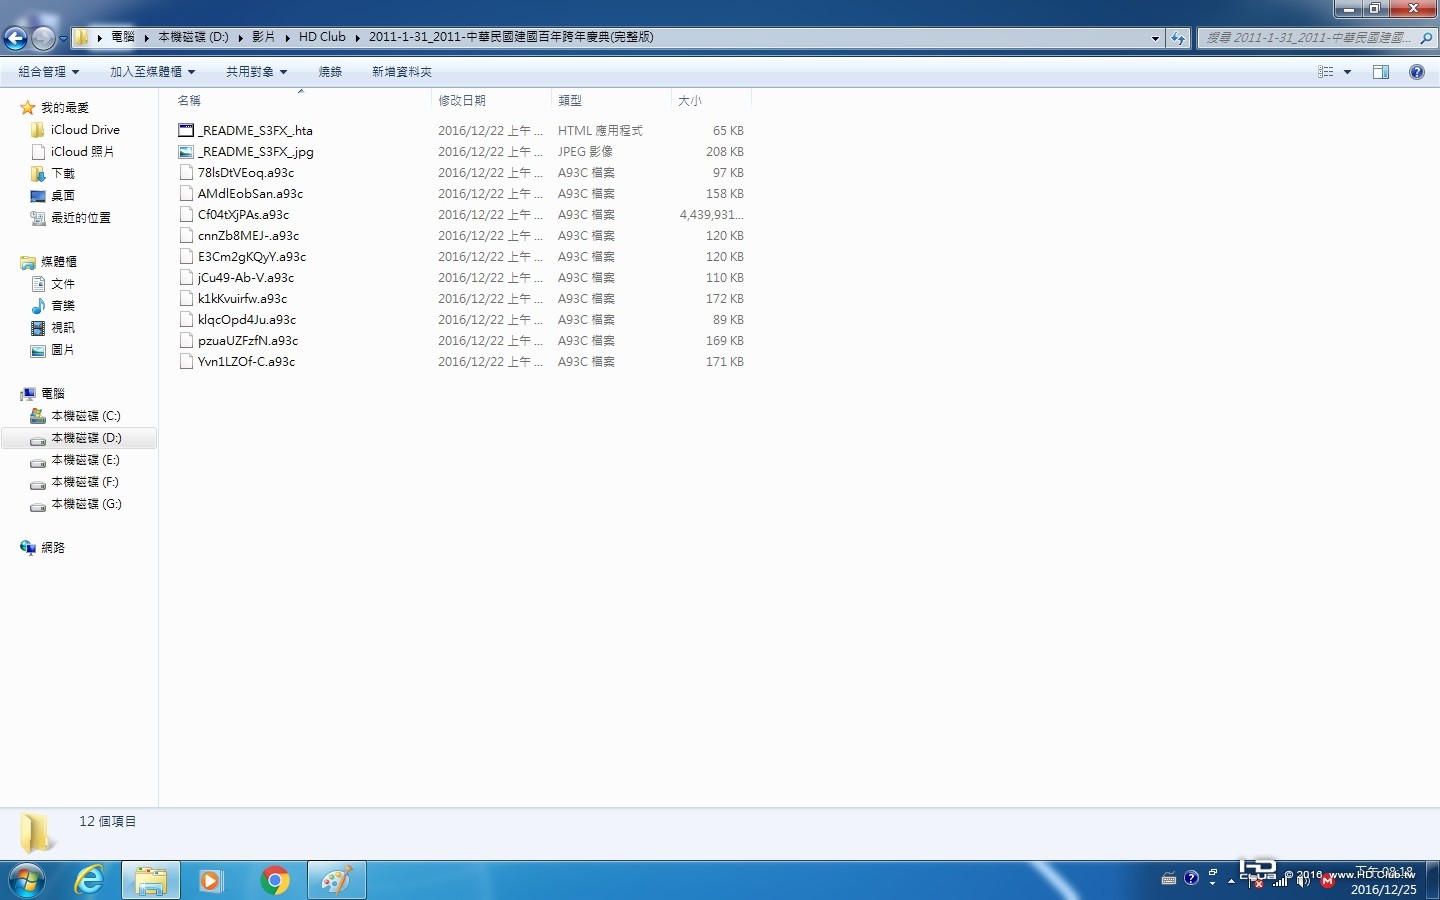This screenshot has height=900, width=1440.
Task: Select 本機磁碟 (C:) in the navigation pane
Action: 86,416
